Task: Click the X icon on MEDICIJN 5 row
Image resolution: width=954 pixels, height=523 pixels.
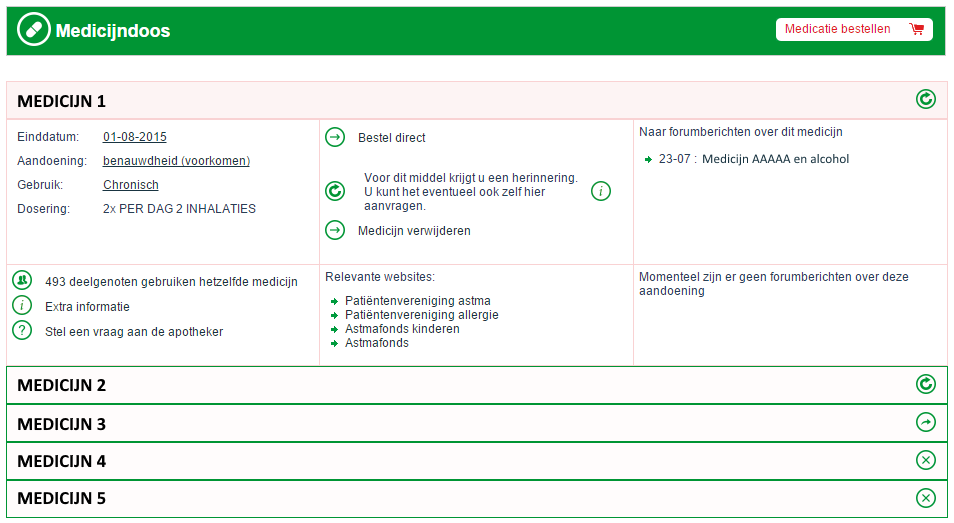Action: pos(925,498)
